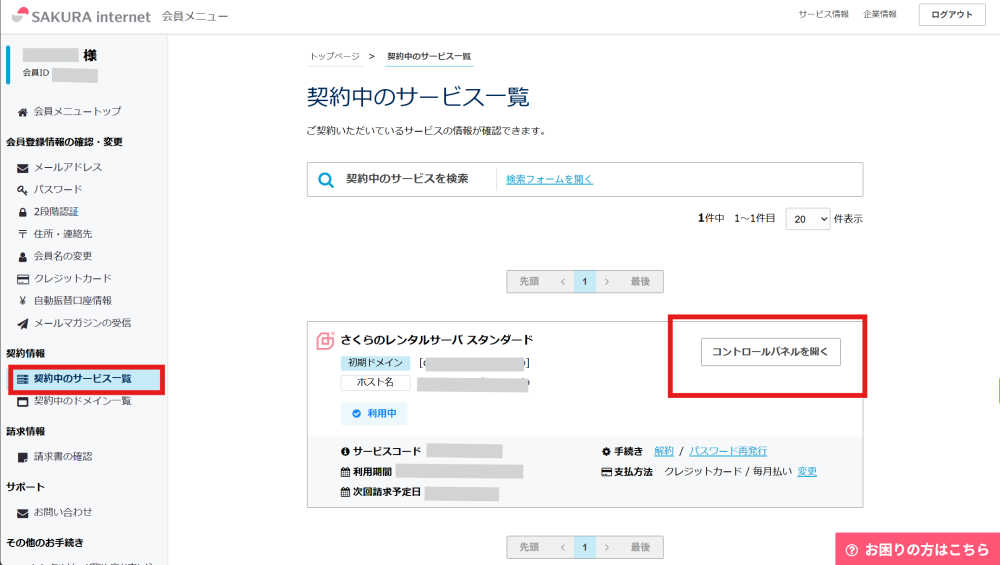Click the 利用中 status badge
1000x565 pixels.
click(374, 413)
